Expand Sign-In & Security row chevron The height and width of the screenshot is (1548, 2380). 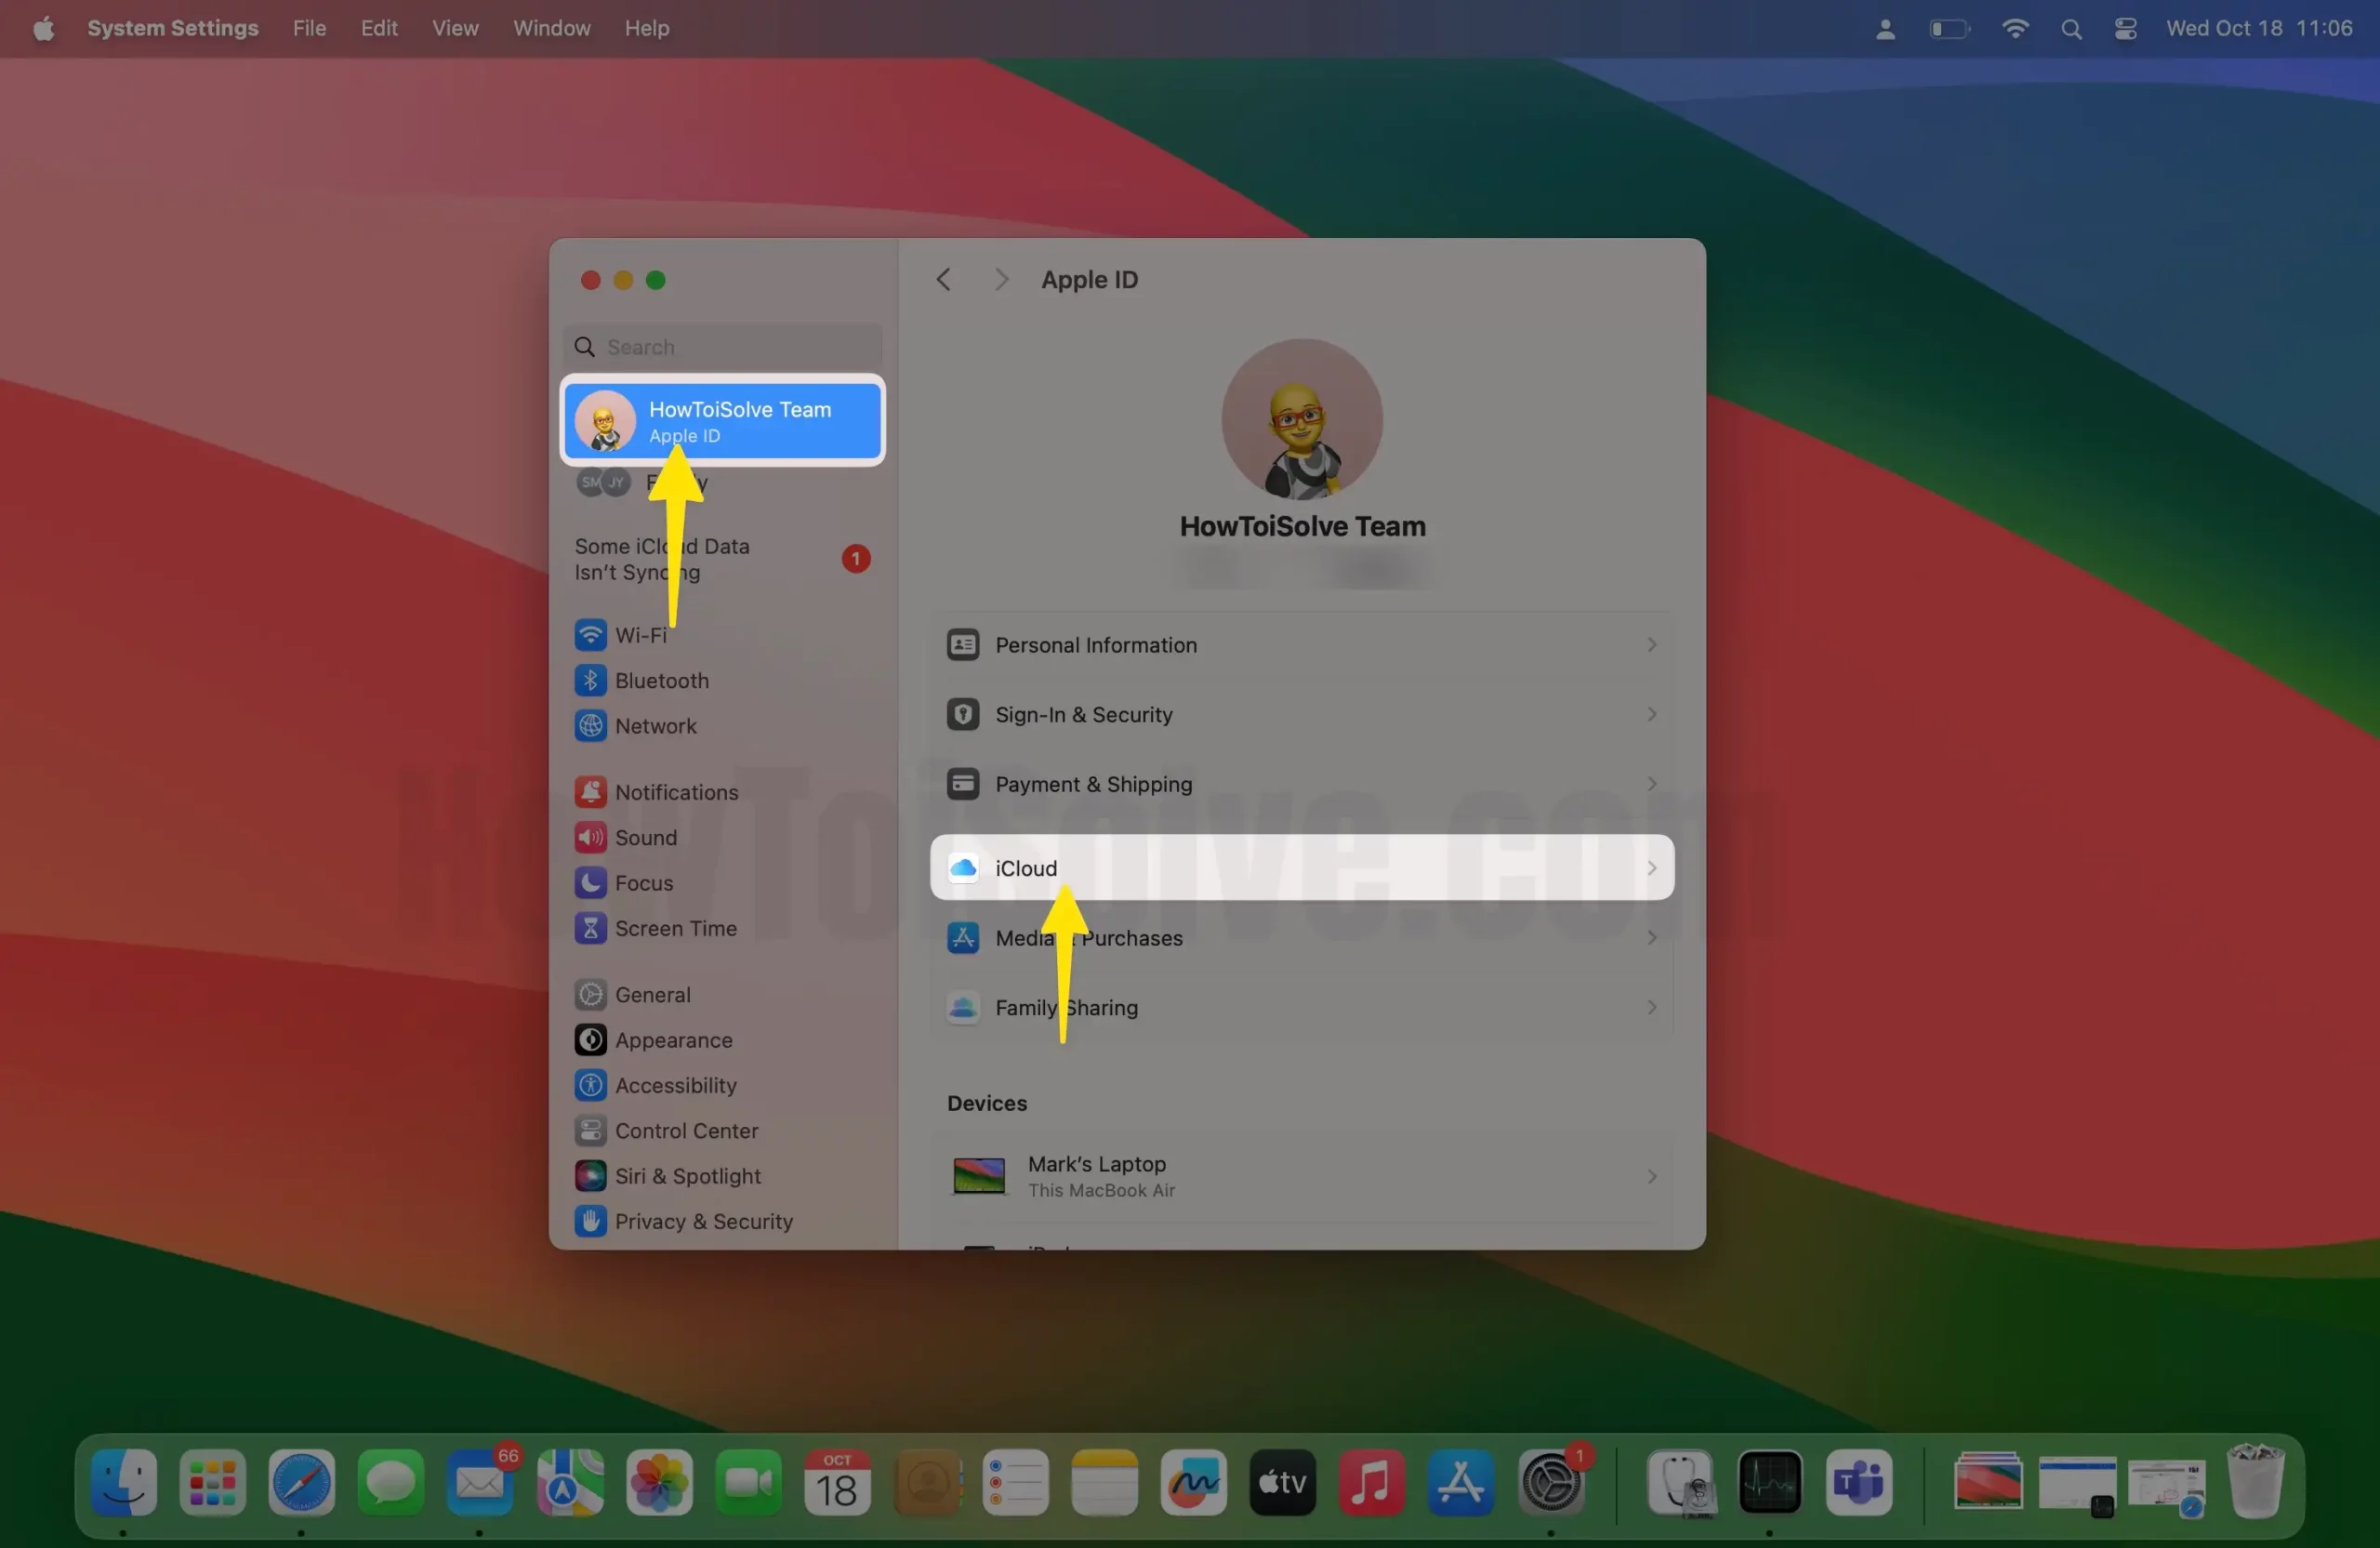(1652, 714)
